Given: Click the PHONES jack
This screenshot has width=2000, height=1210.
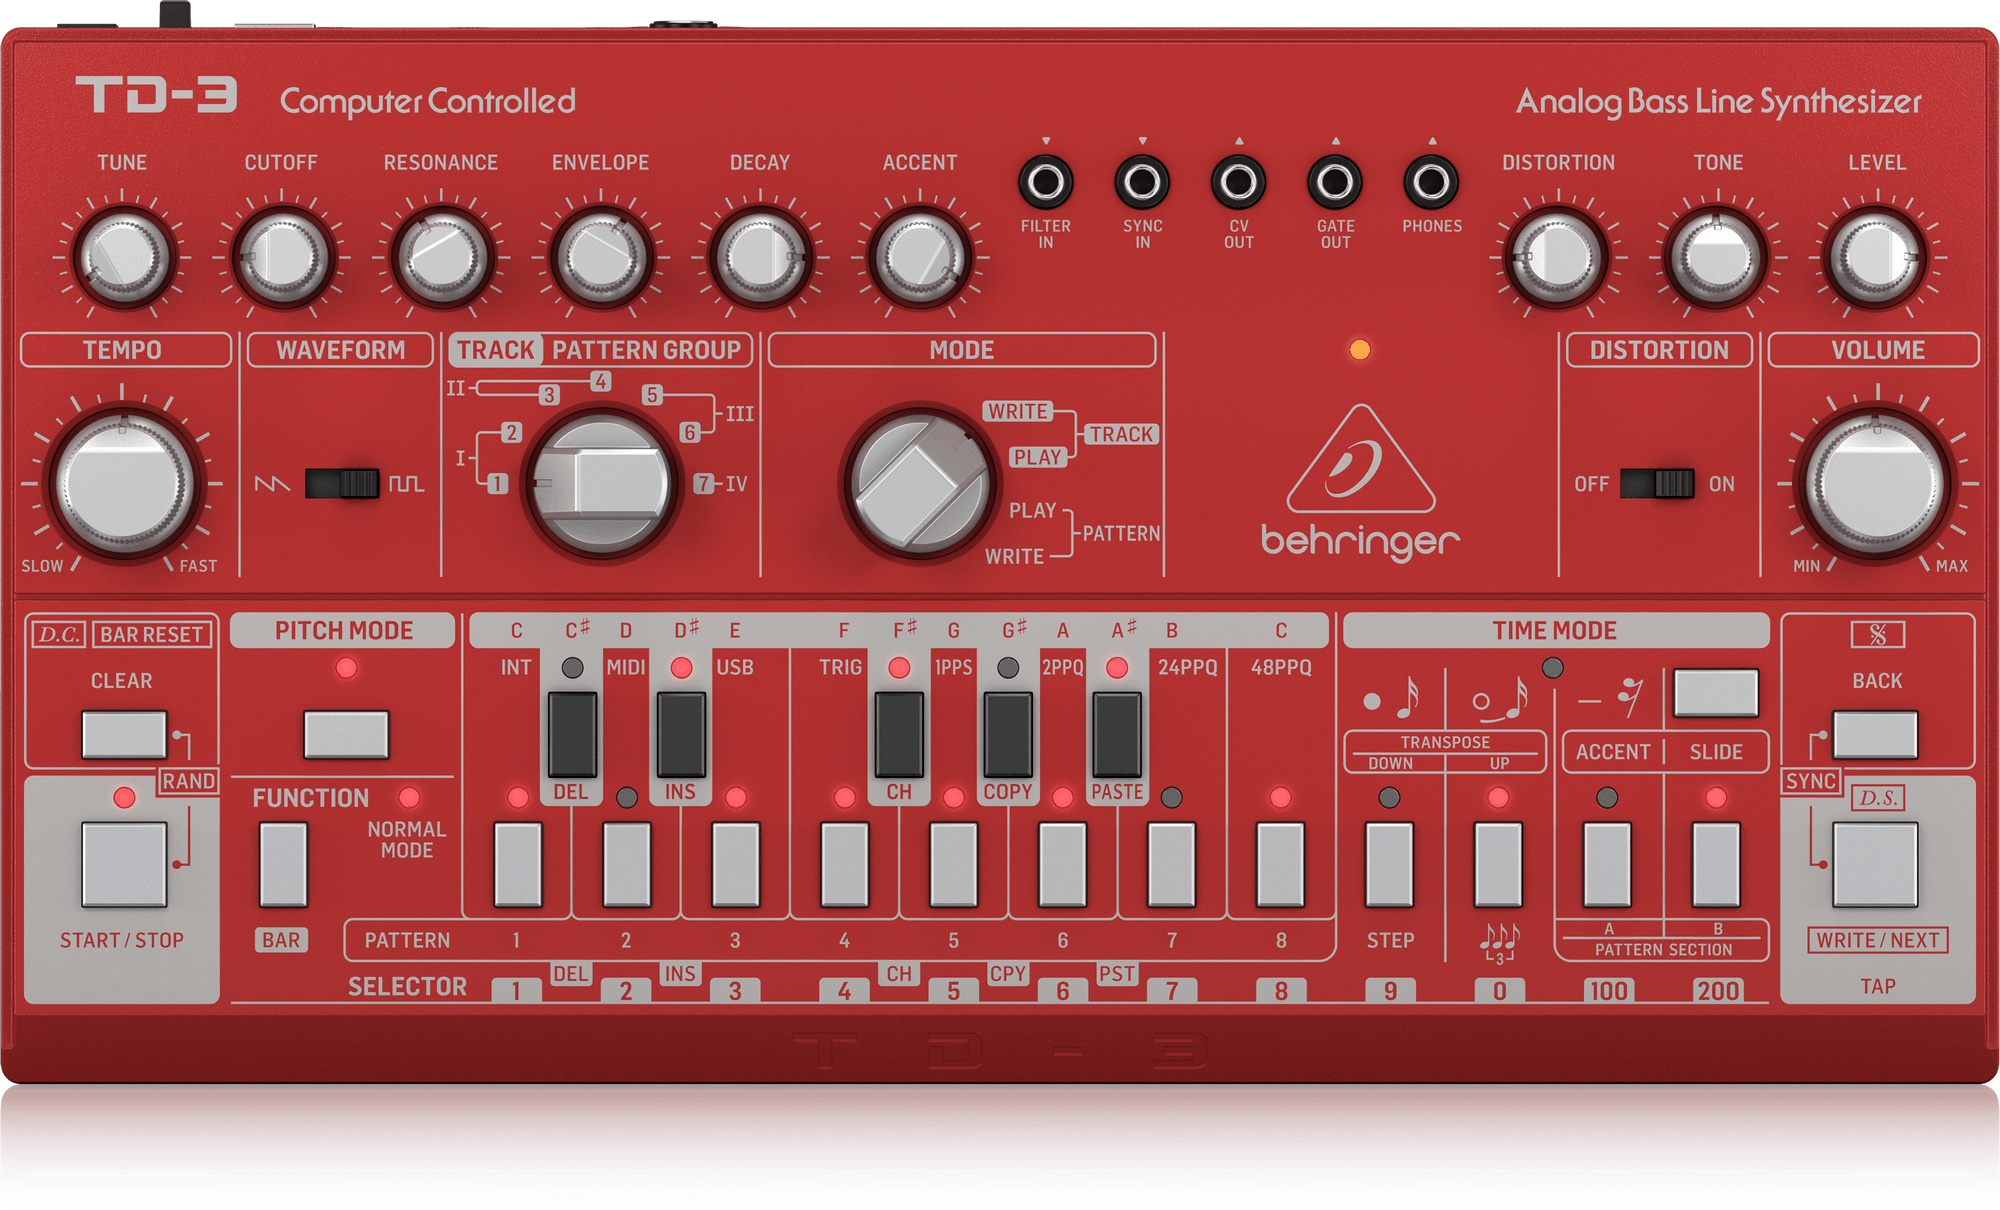Looking at the screenshot, I should point(1431,182).
